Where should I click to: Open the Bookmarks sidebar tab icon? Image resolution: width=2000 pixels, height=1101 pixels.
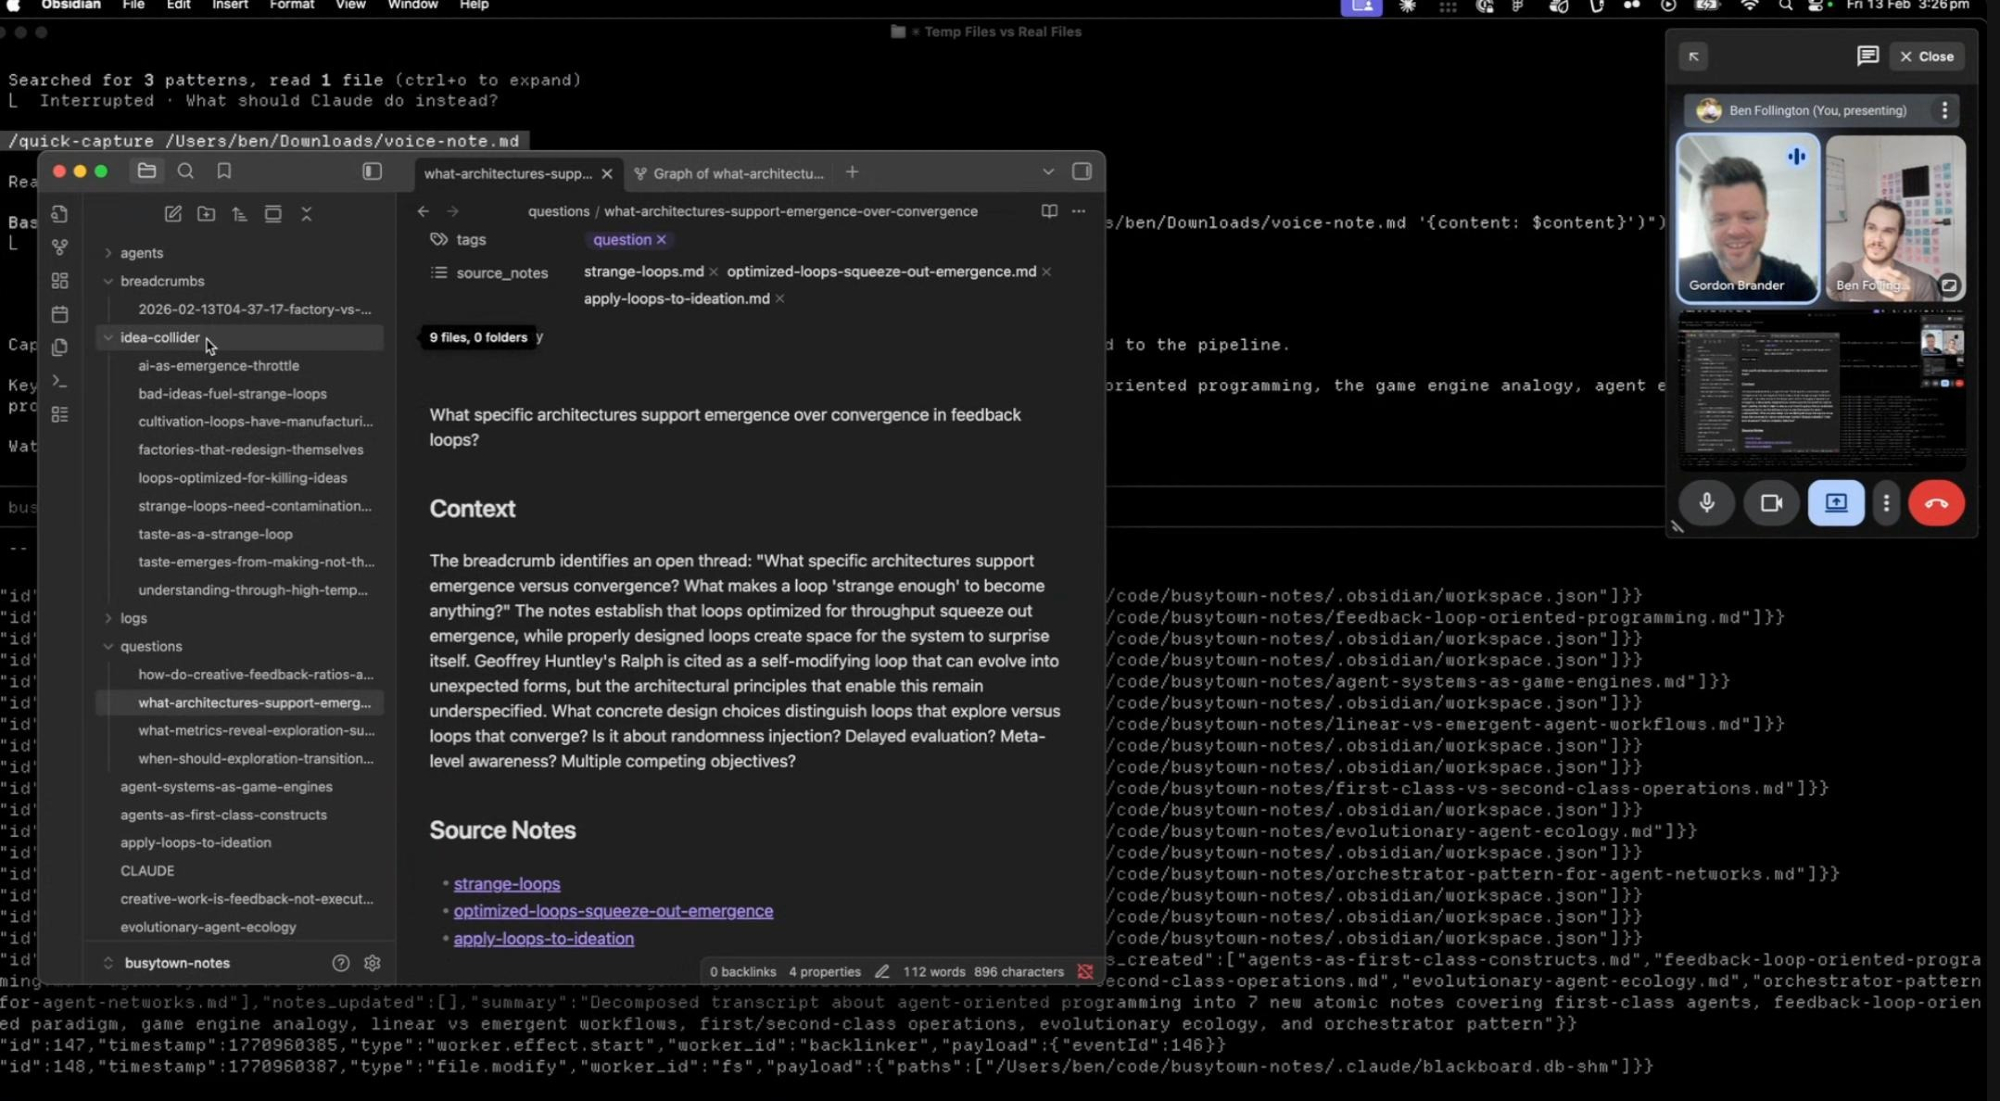224,171
